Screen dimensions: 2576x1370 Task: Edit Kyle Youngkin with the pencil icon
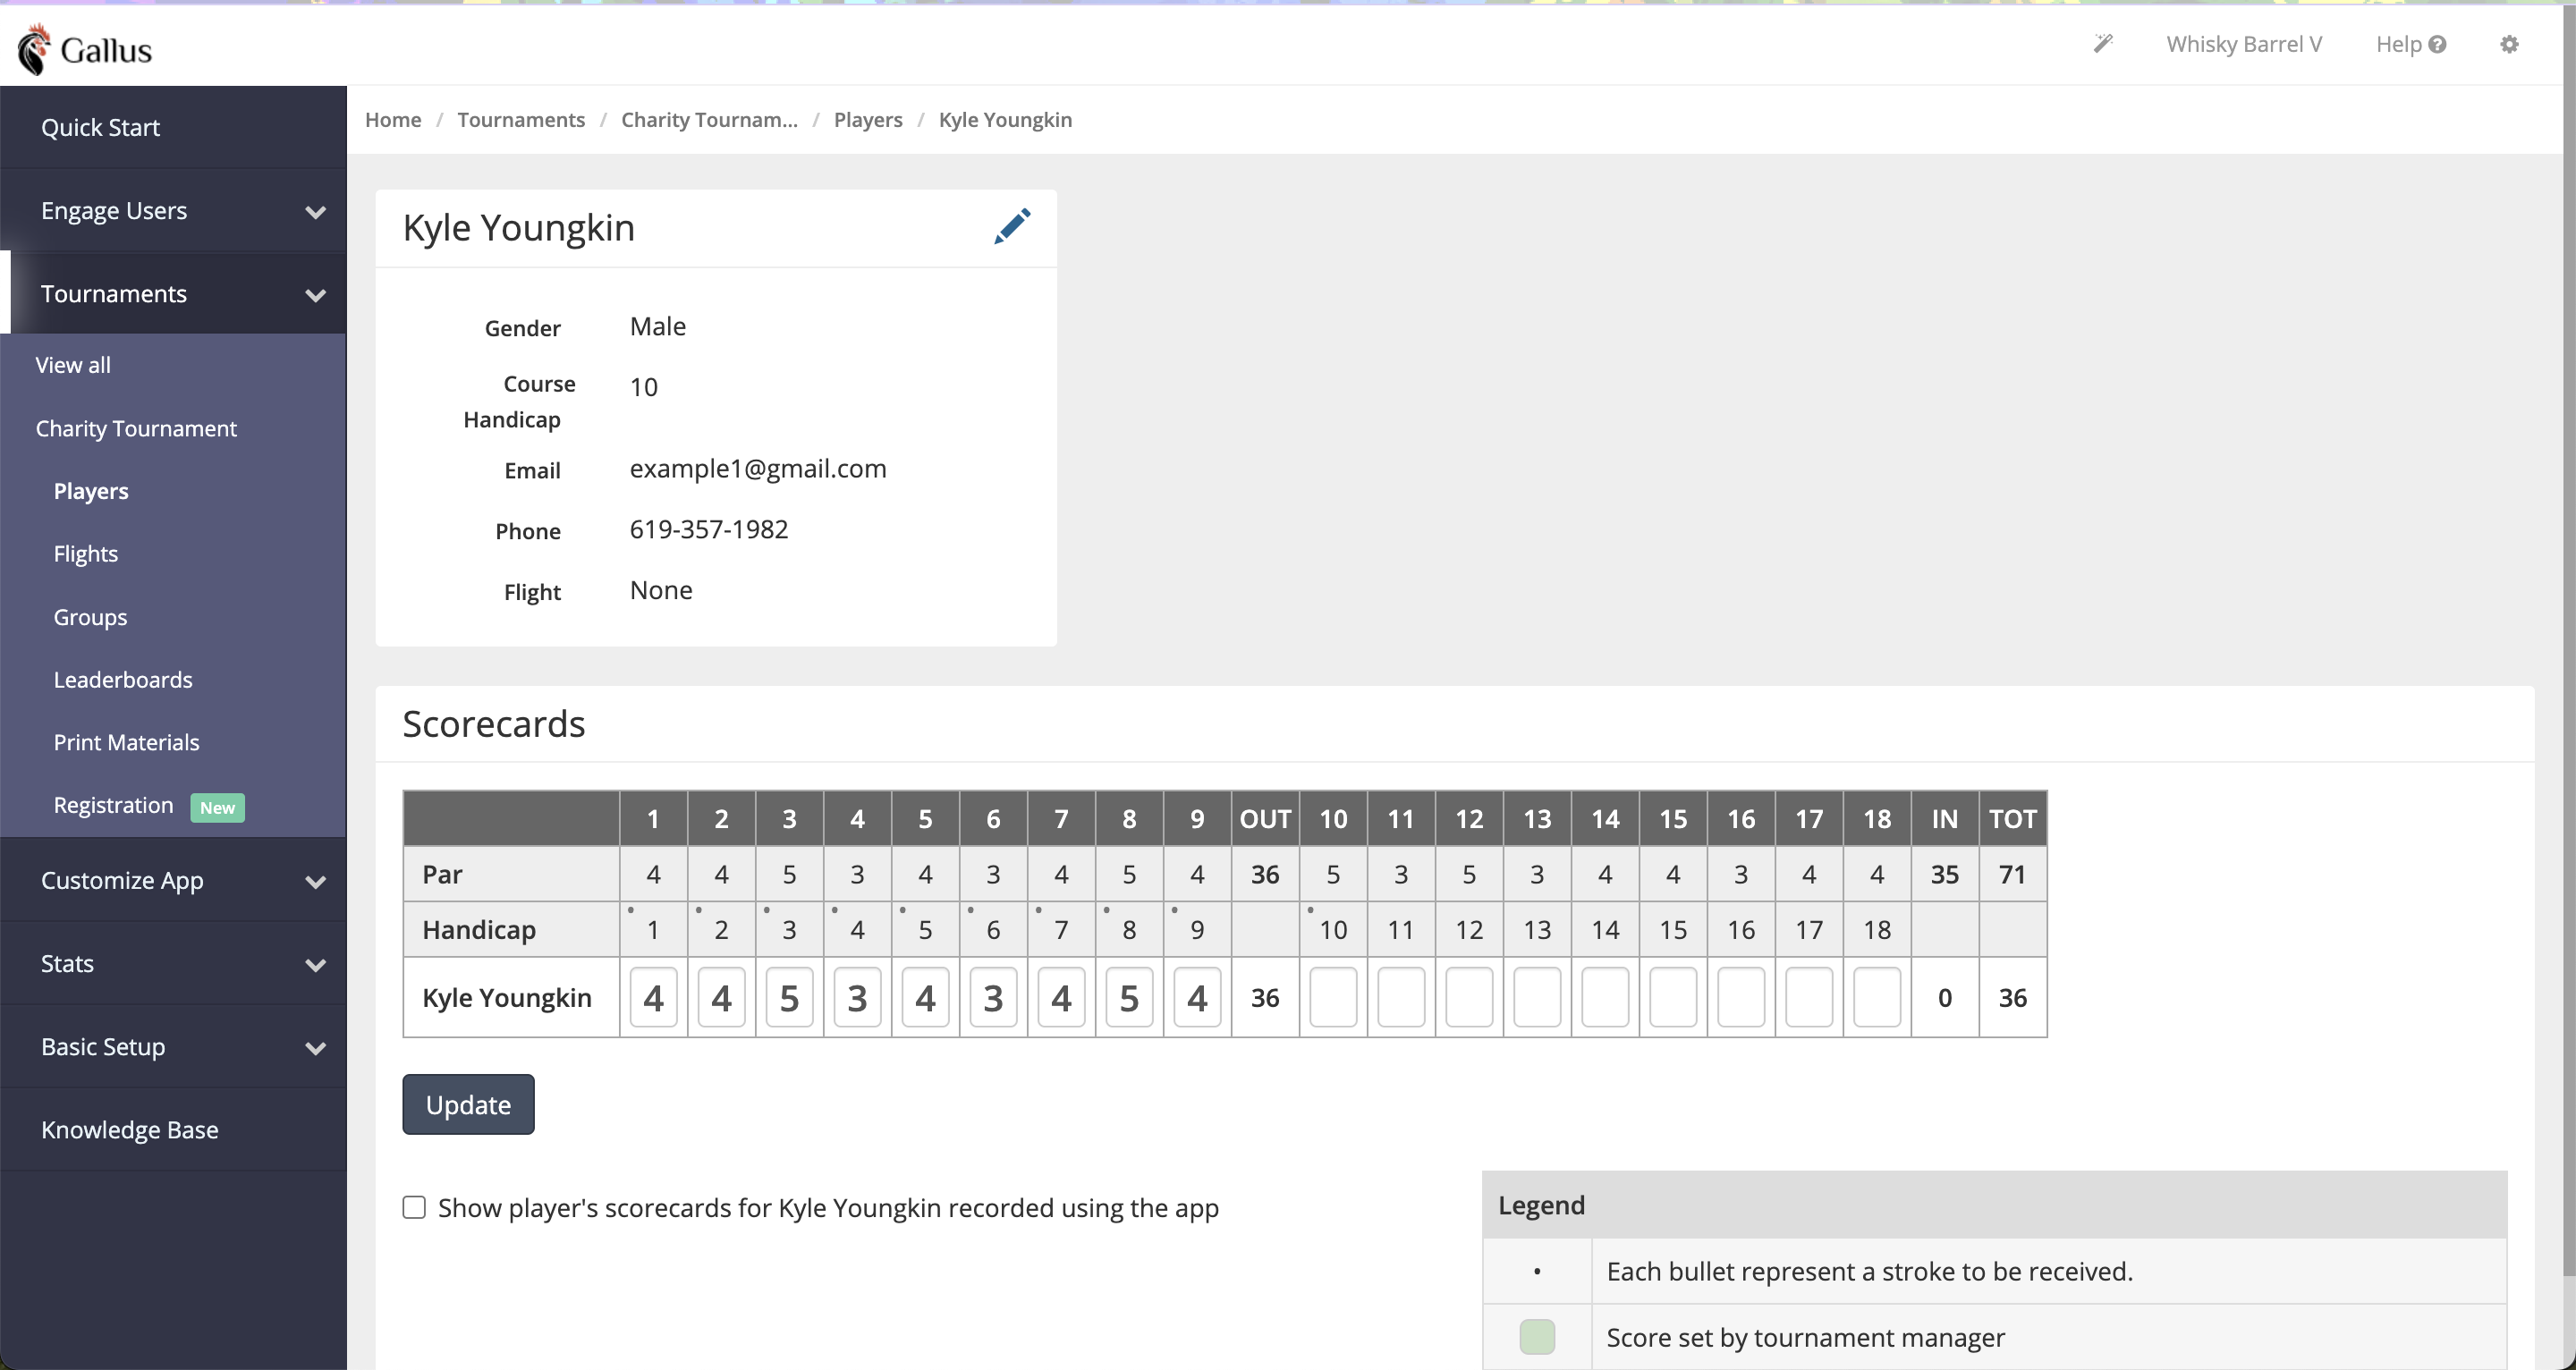click(1012, 226)
